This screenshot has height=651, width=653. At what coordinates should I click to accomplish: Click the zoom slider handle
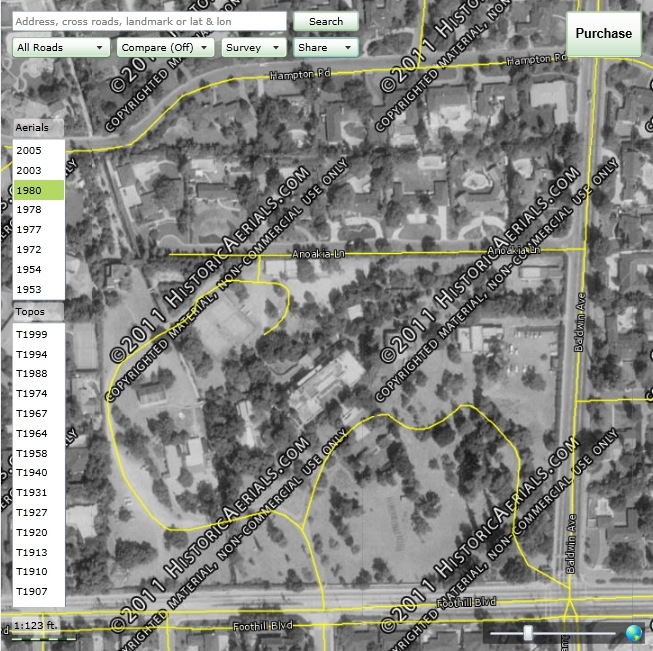coord(528,633)
